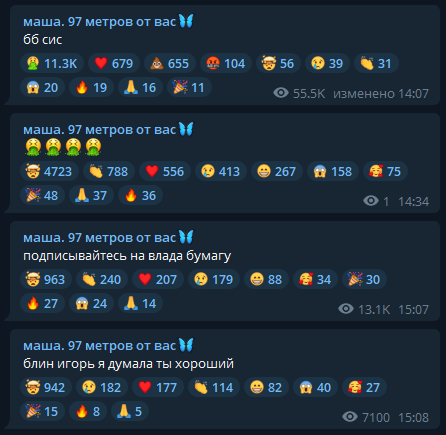Click the smiling hearts reaction with 75

click(385, 171)
